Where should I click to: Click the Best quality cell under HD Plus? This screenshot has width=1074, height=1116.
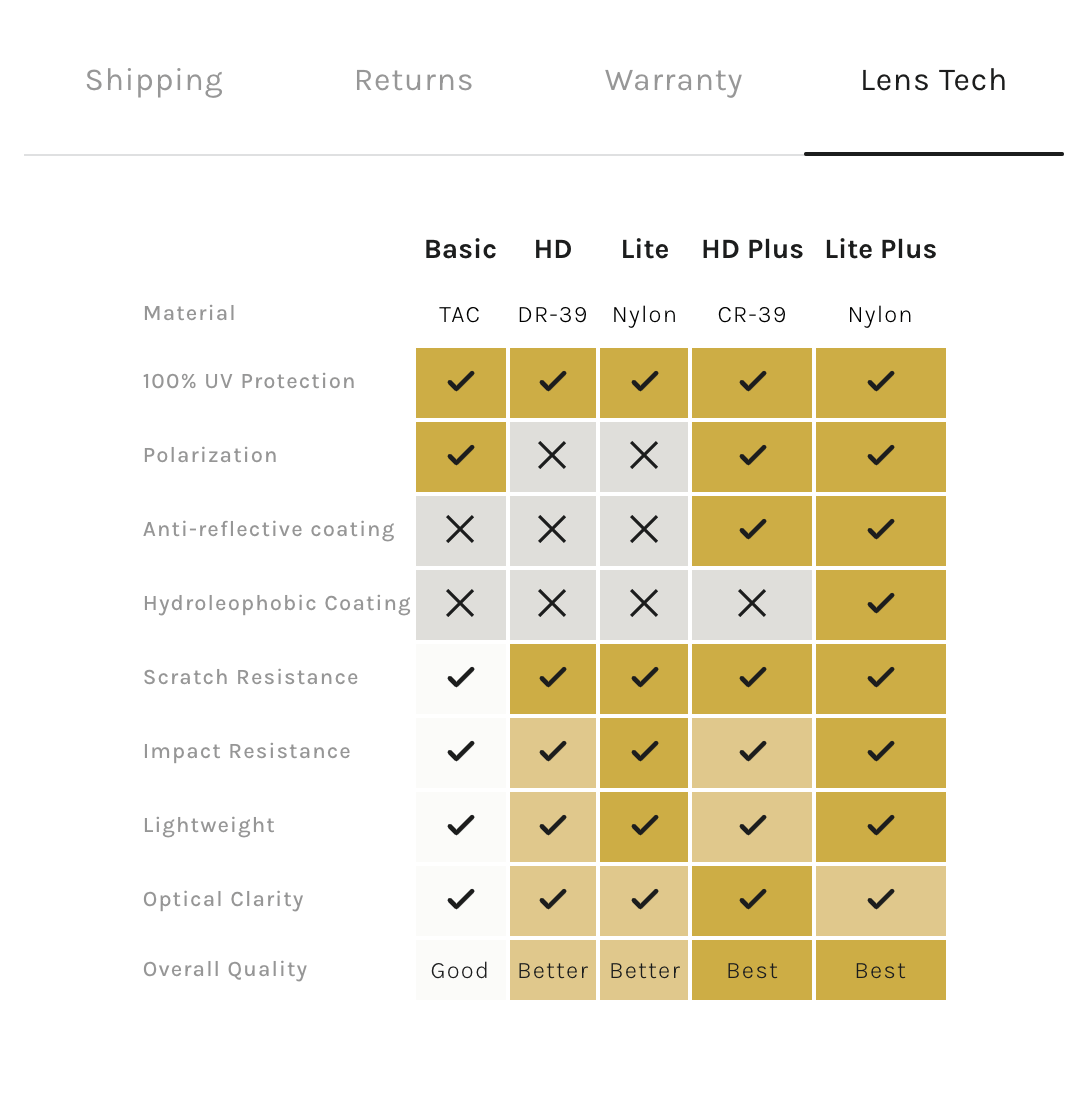click(x=752, y=970)
